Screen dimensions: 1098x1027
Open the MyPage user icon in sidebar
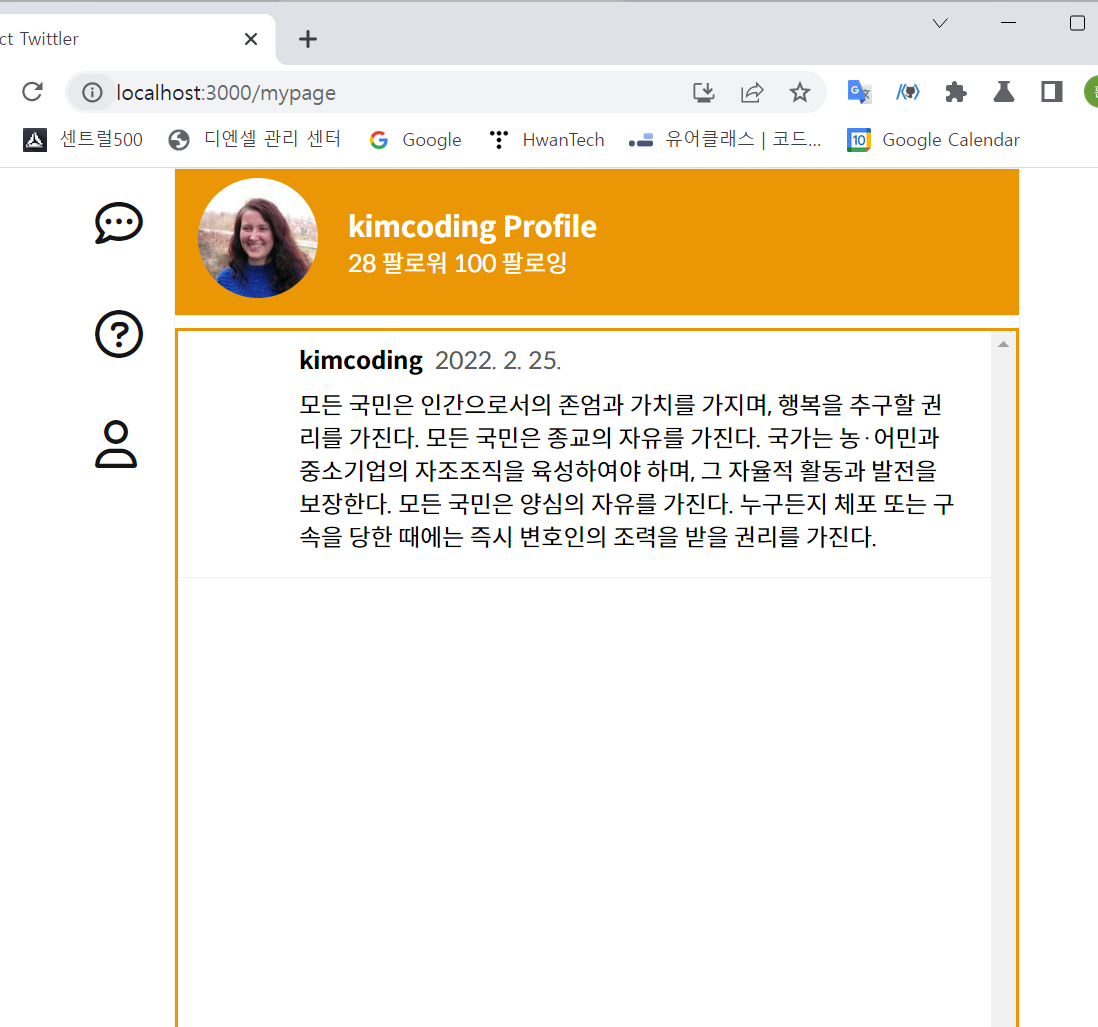[x=116, y=444]
